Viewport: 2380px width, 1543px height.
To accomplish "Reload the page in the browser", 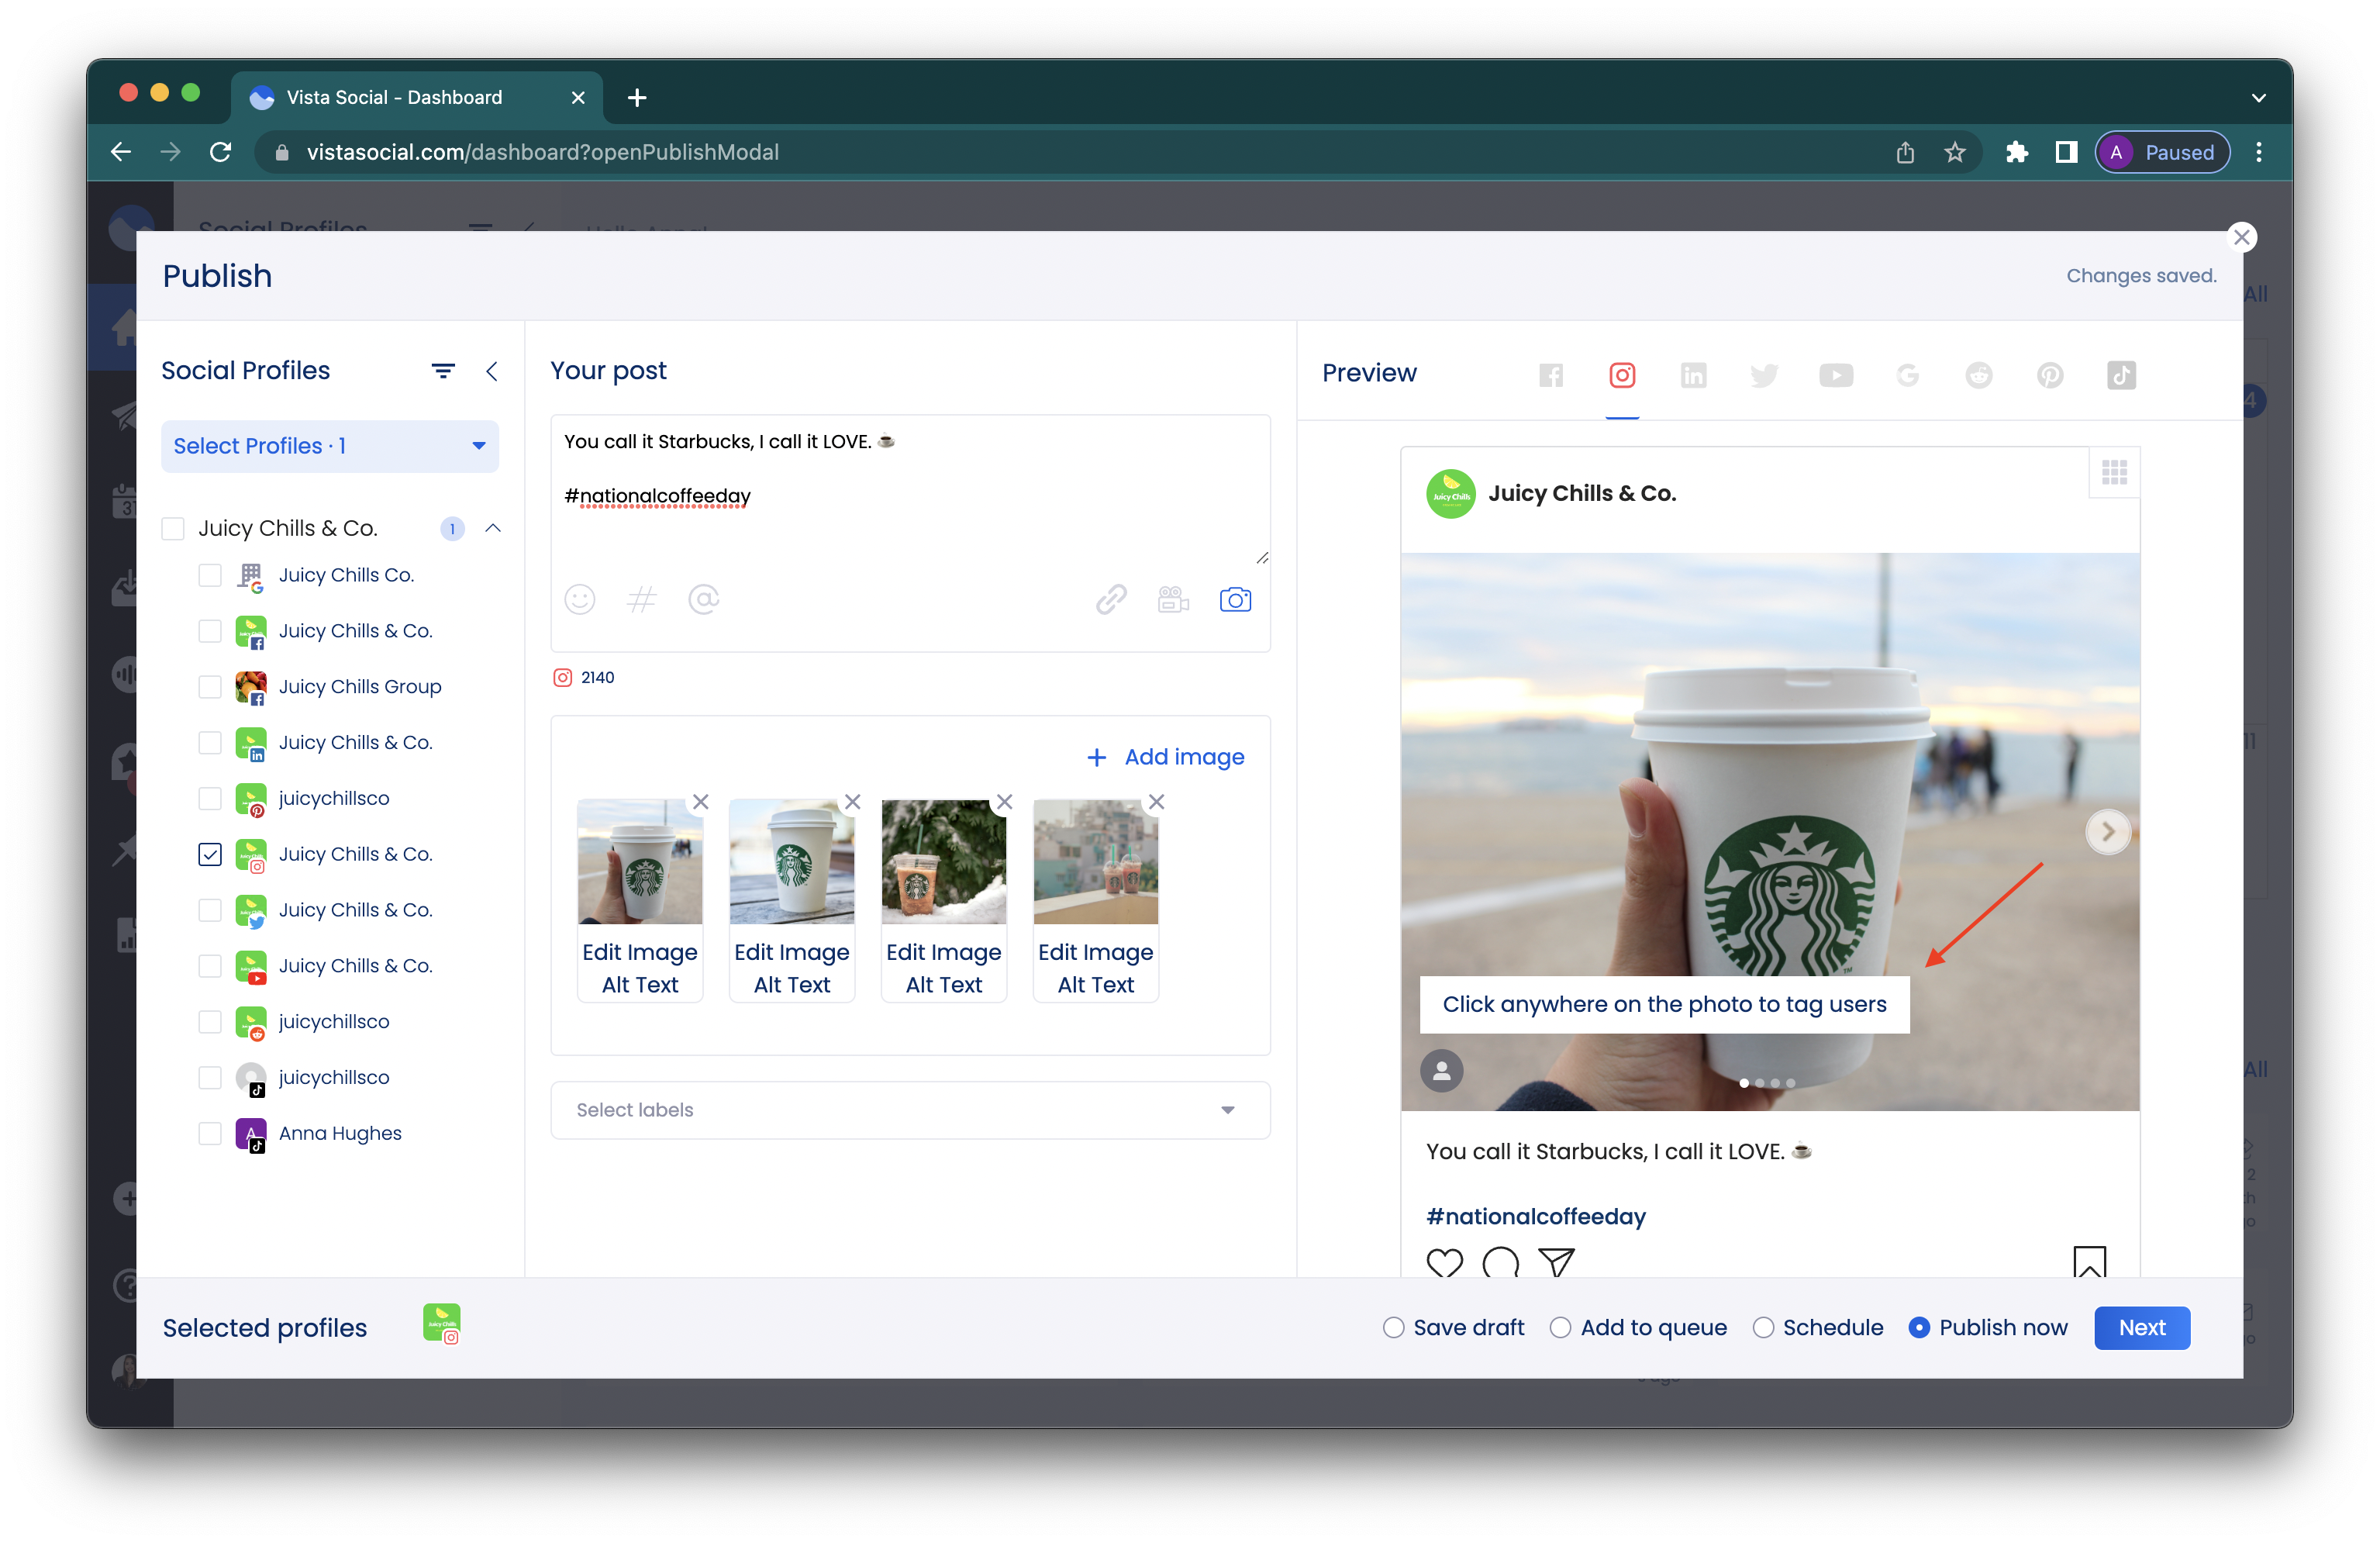I will tap(221, 152).
